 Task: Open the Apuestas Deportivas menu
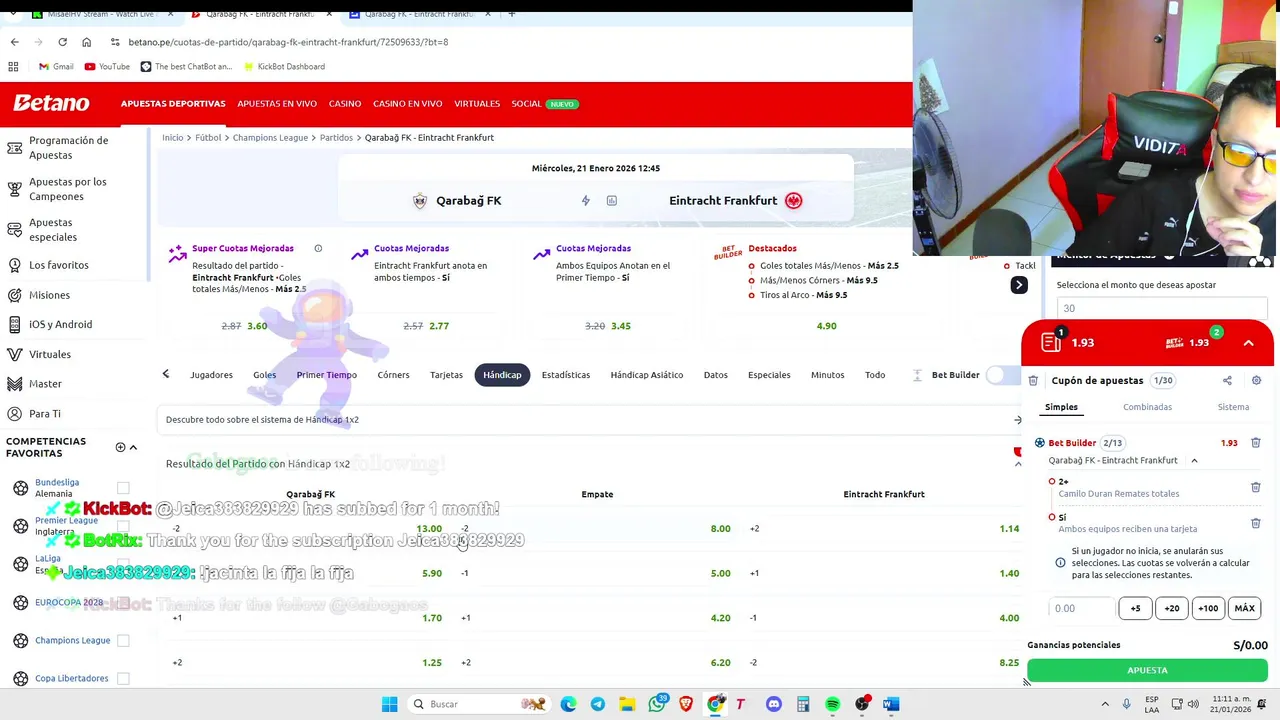coord(173,104)
